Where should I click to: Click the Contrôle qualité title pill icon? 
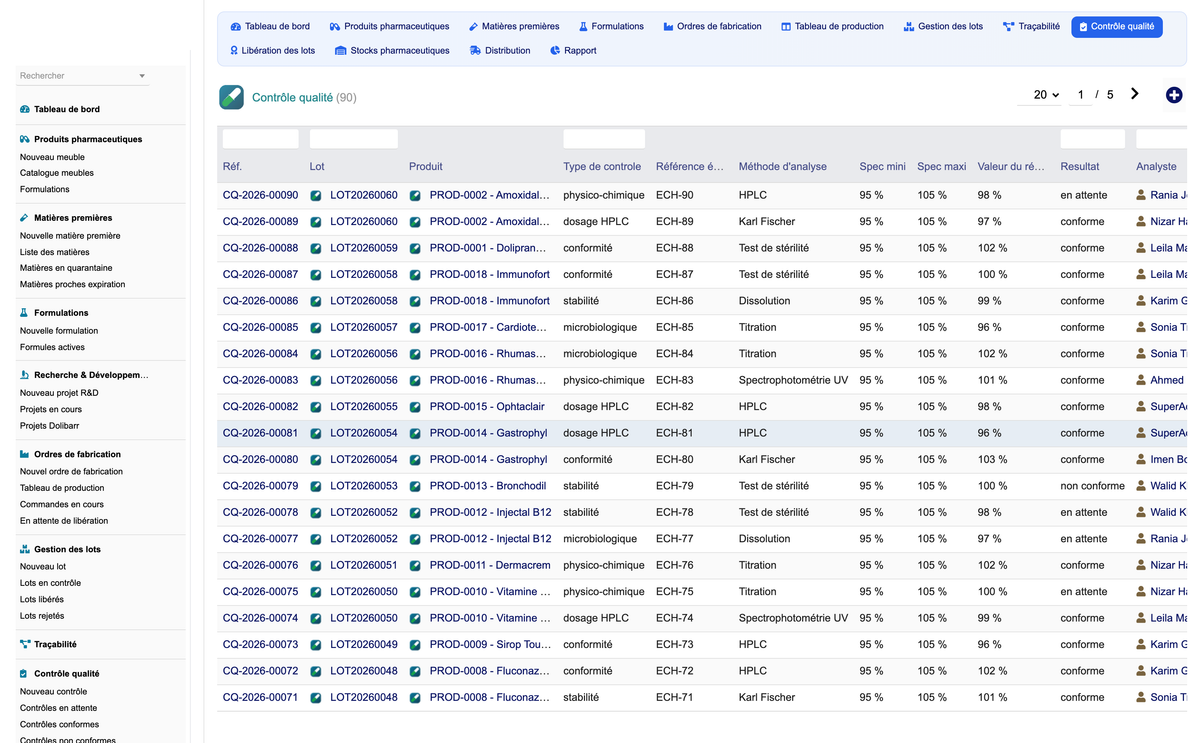pos(231,97)
